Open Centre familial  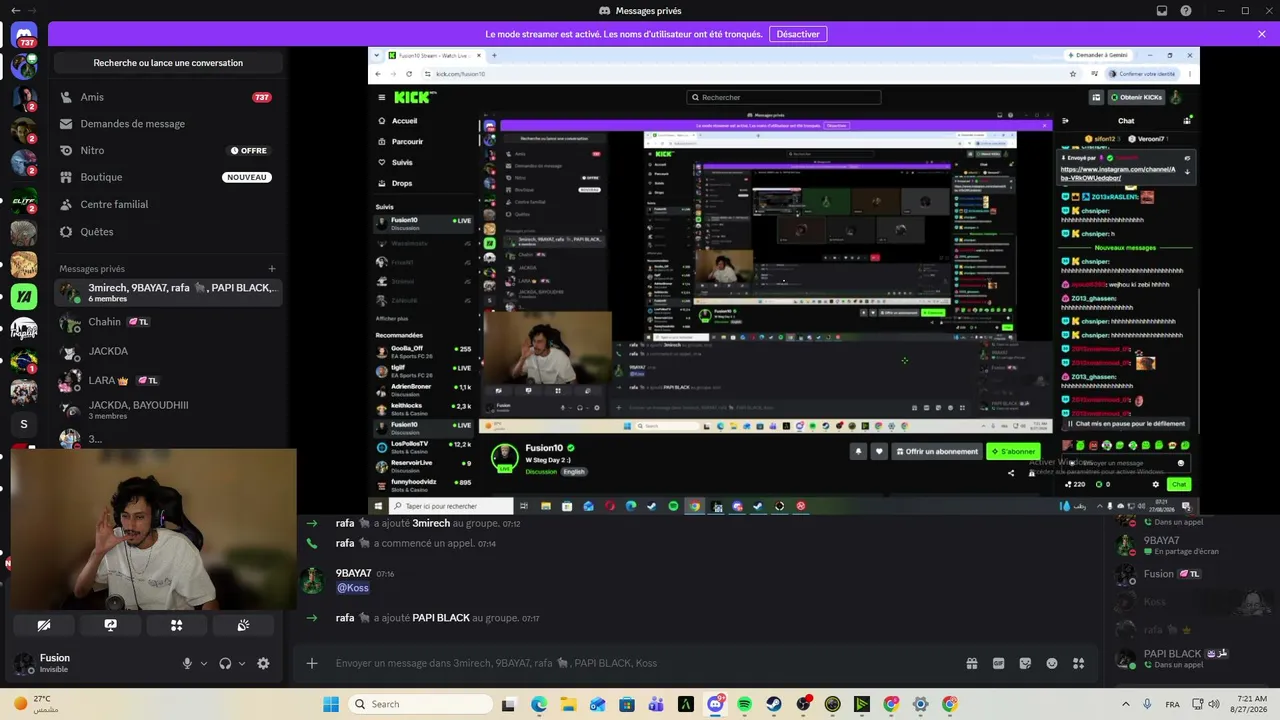click(x=166, y=204)
